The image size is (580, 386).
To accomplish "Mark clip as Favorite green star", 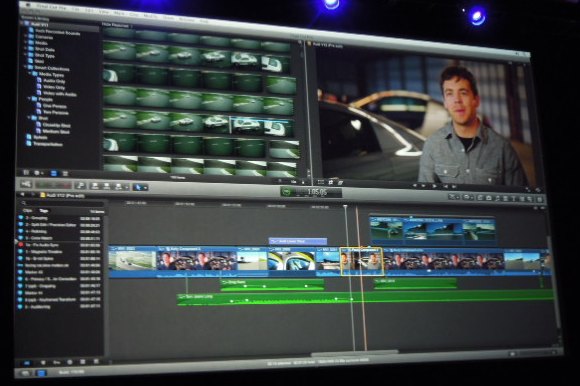I will tap(42, 184).
